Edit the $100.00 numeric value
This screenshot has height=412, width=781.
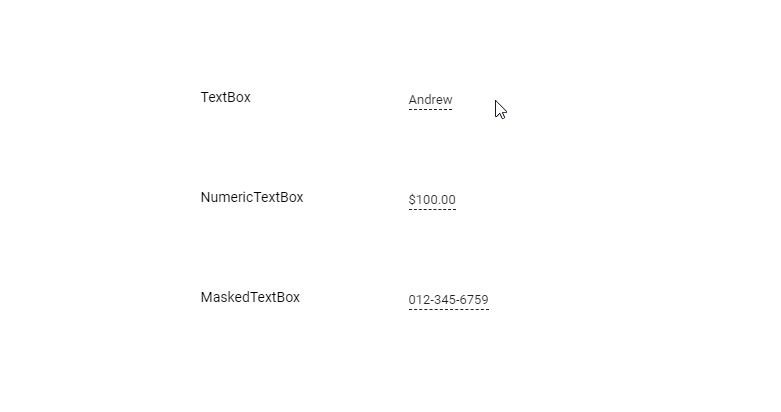tap(432, 200)
